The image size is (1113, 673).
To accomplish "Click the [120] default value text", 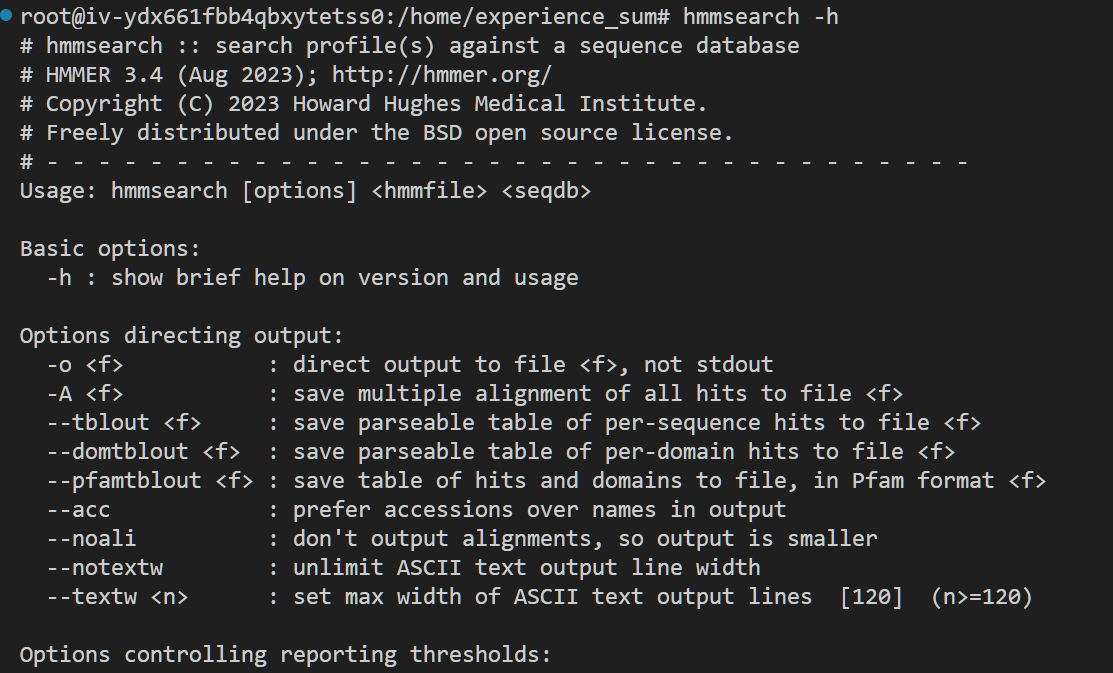I will 871,597.
